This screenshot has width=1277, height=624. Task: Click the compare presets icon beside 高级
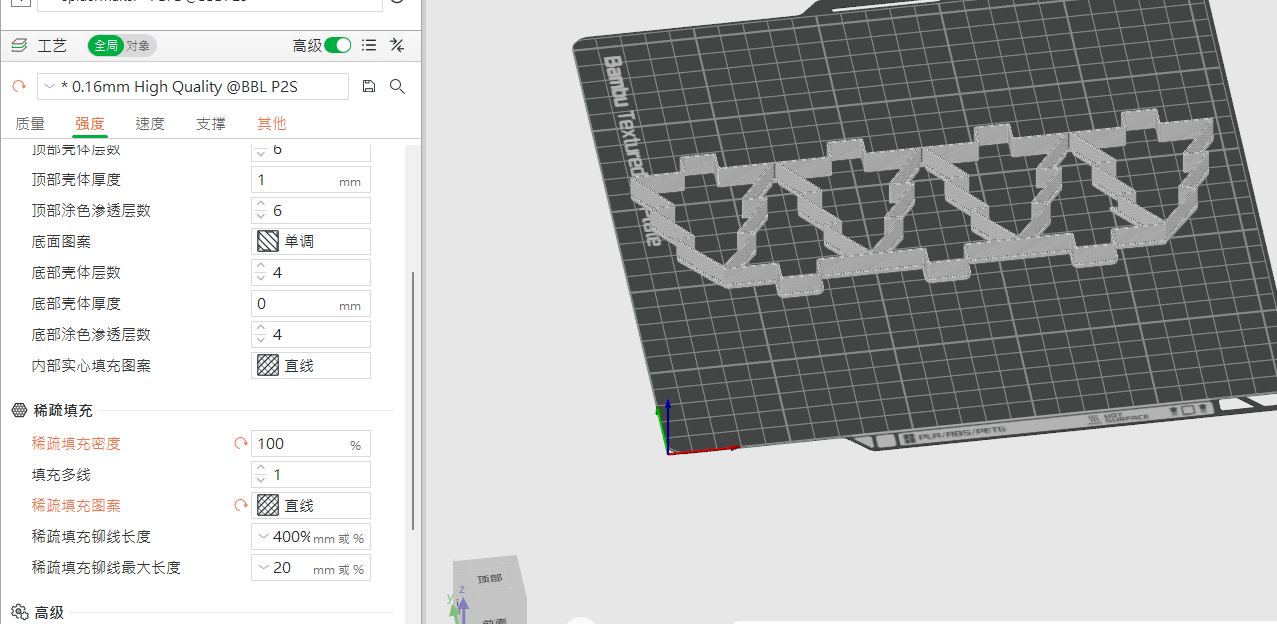(x=397, y=45)
